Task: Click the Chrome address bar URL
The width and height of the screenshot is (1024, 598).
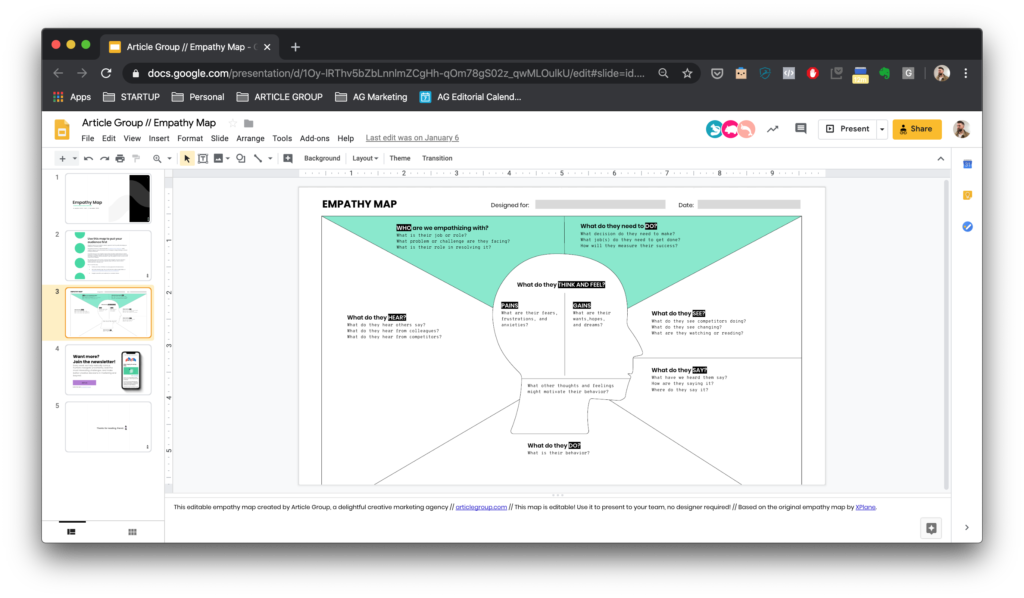Action: tap(396, 73)
